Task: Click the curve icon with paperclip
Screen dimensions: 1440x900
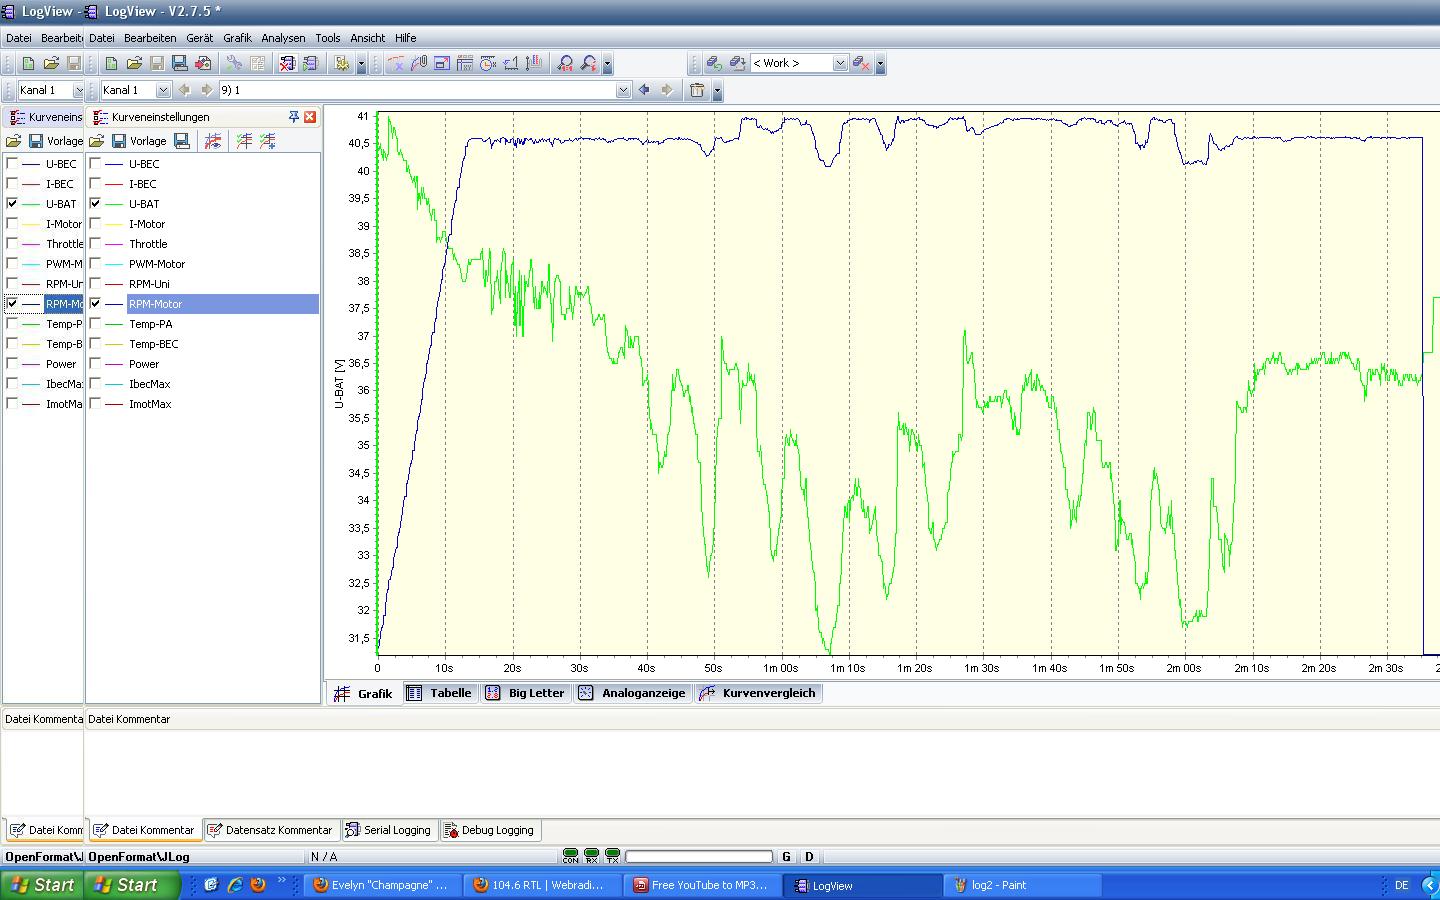Action: (x=419, y=63)
